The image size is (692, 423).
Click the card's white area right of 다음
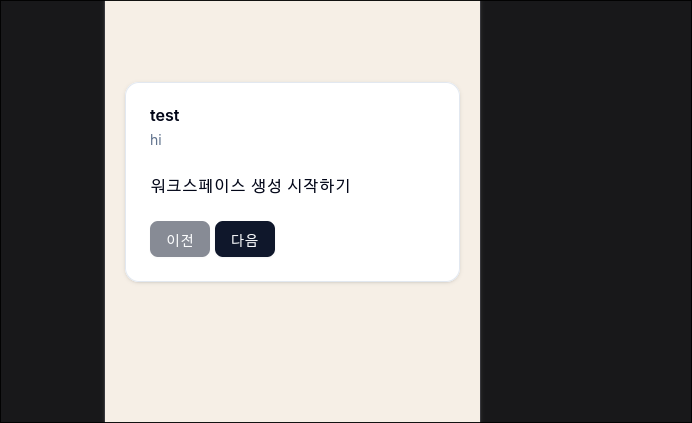[360, 239]
